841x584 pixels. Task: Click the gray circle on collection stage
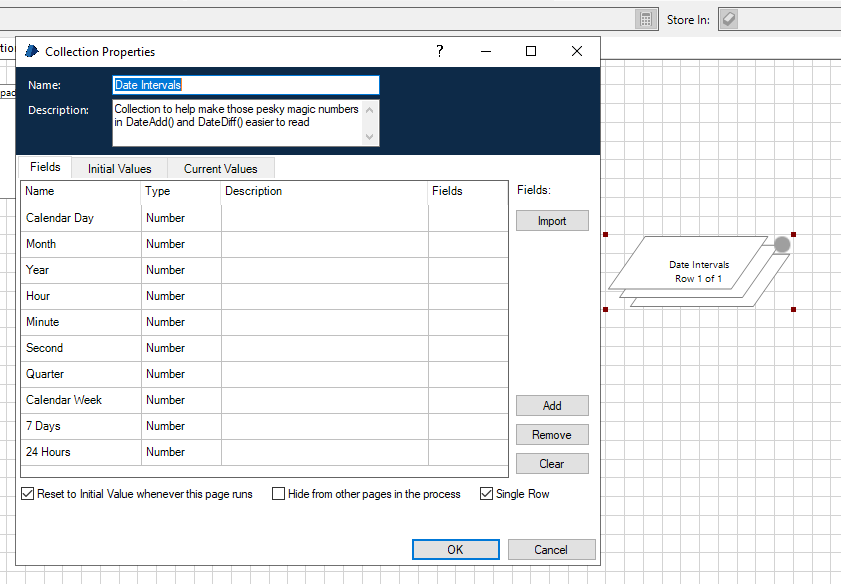[782, 244]
